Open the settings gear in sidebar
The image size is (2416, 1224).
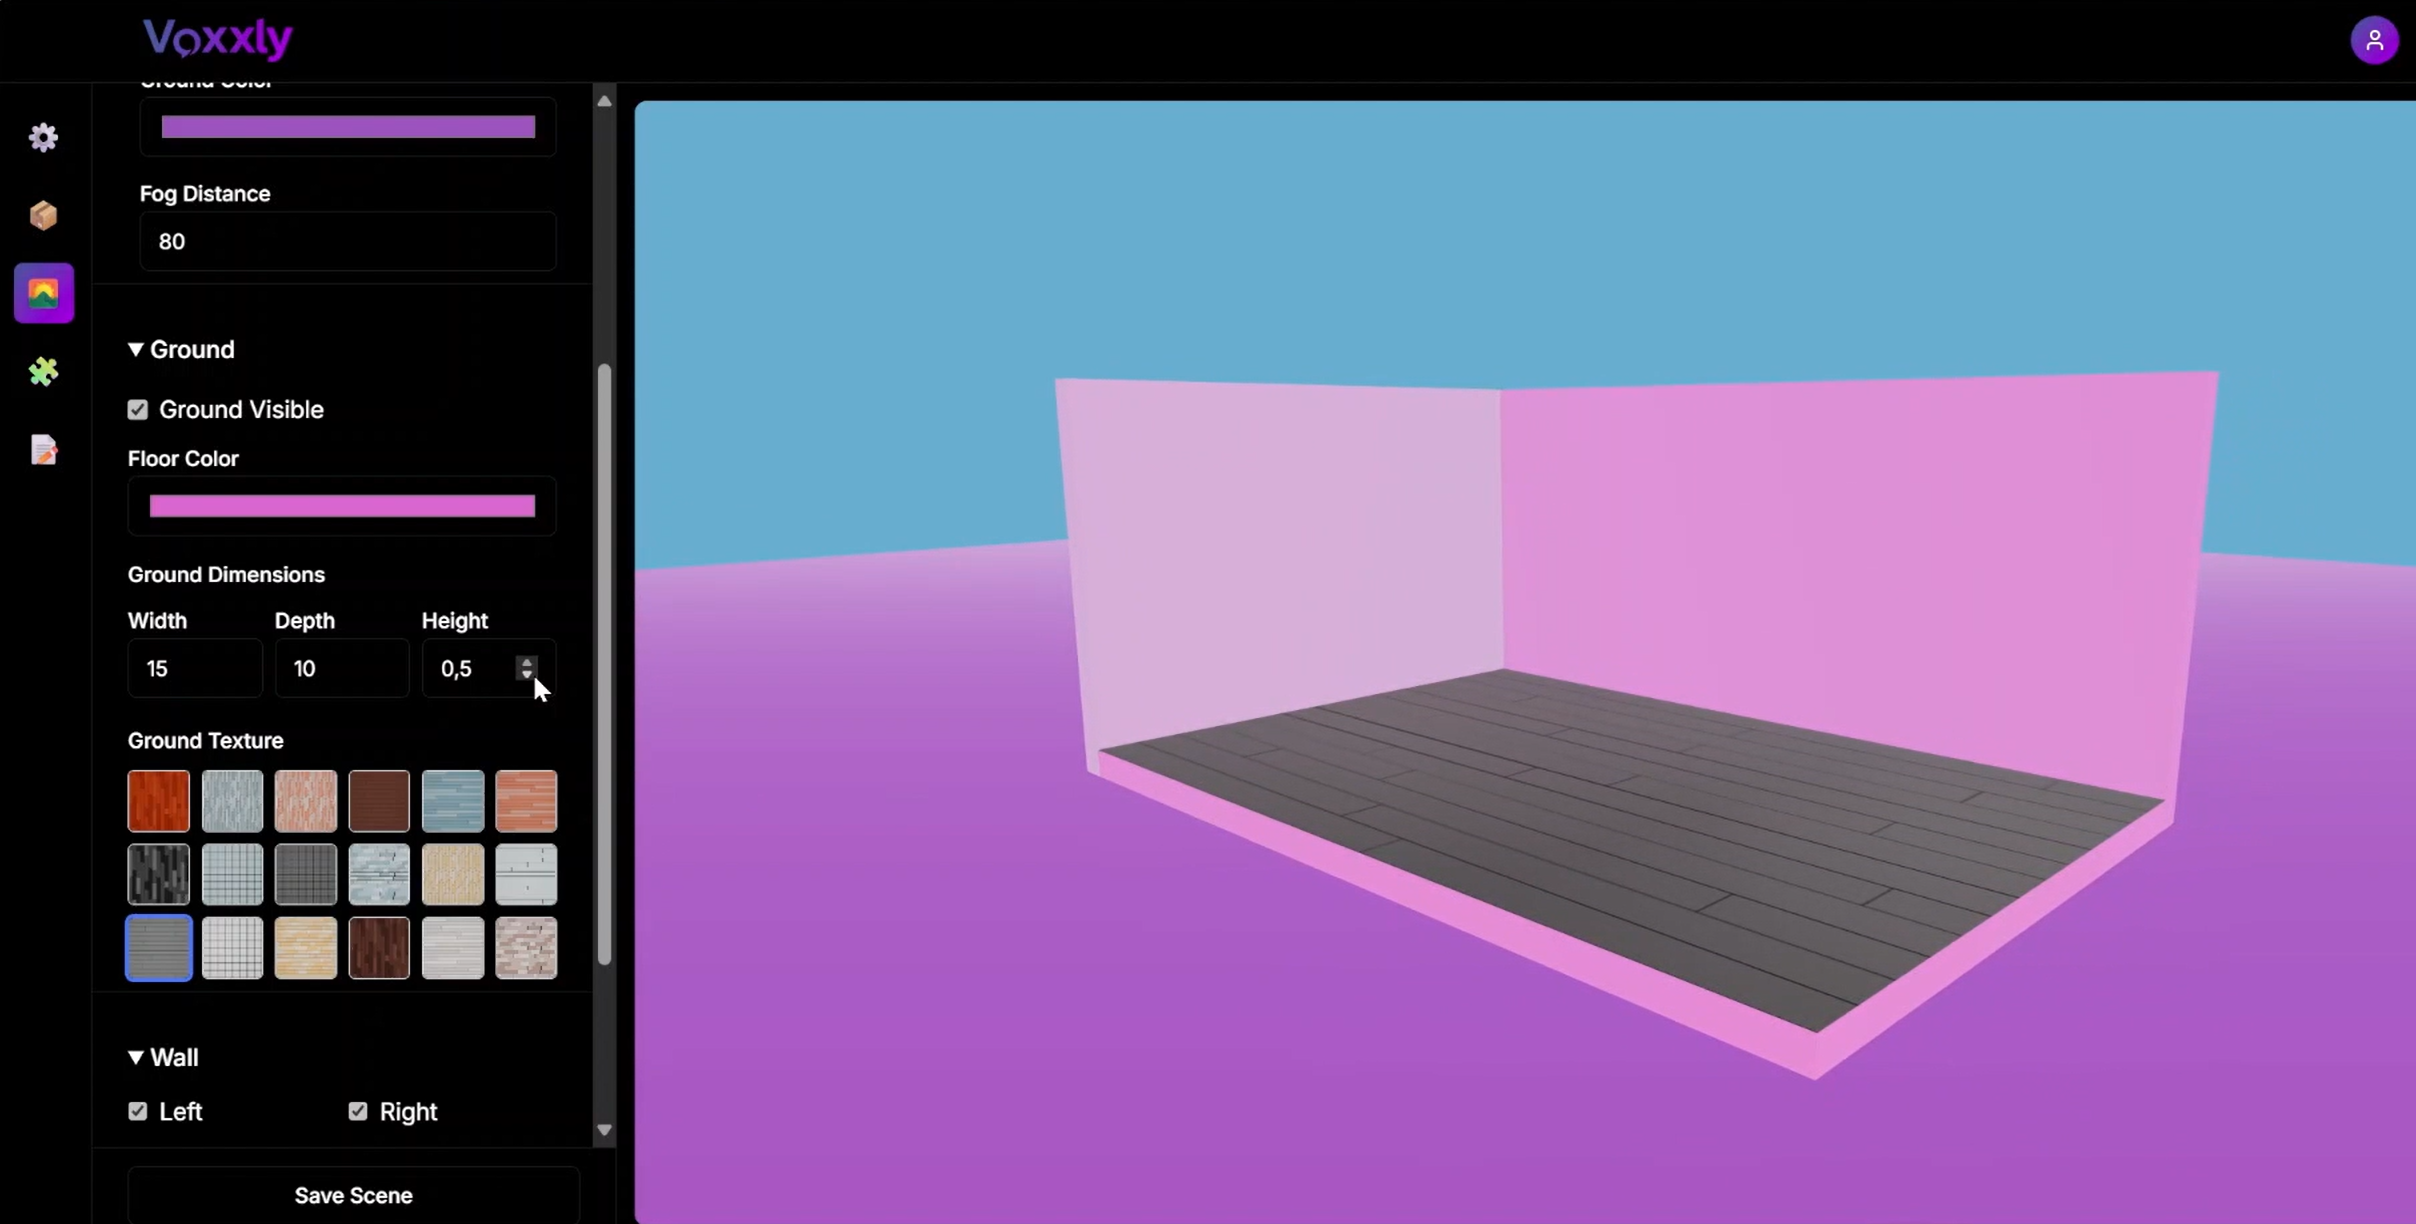43,137
